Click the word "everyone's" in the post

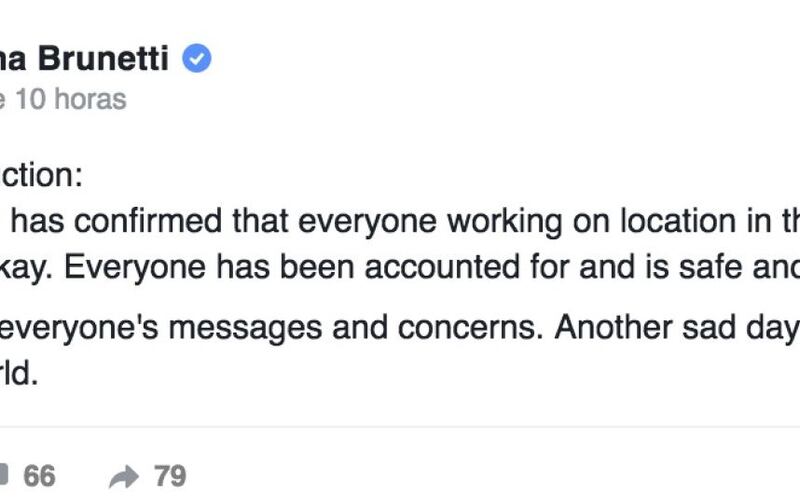click(x=79, y=328)
